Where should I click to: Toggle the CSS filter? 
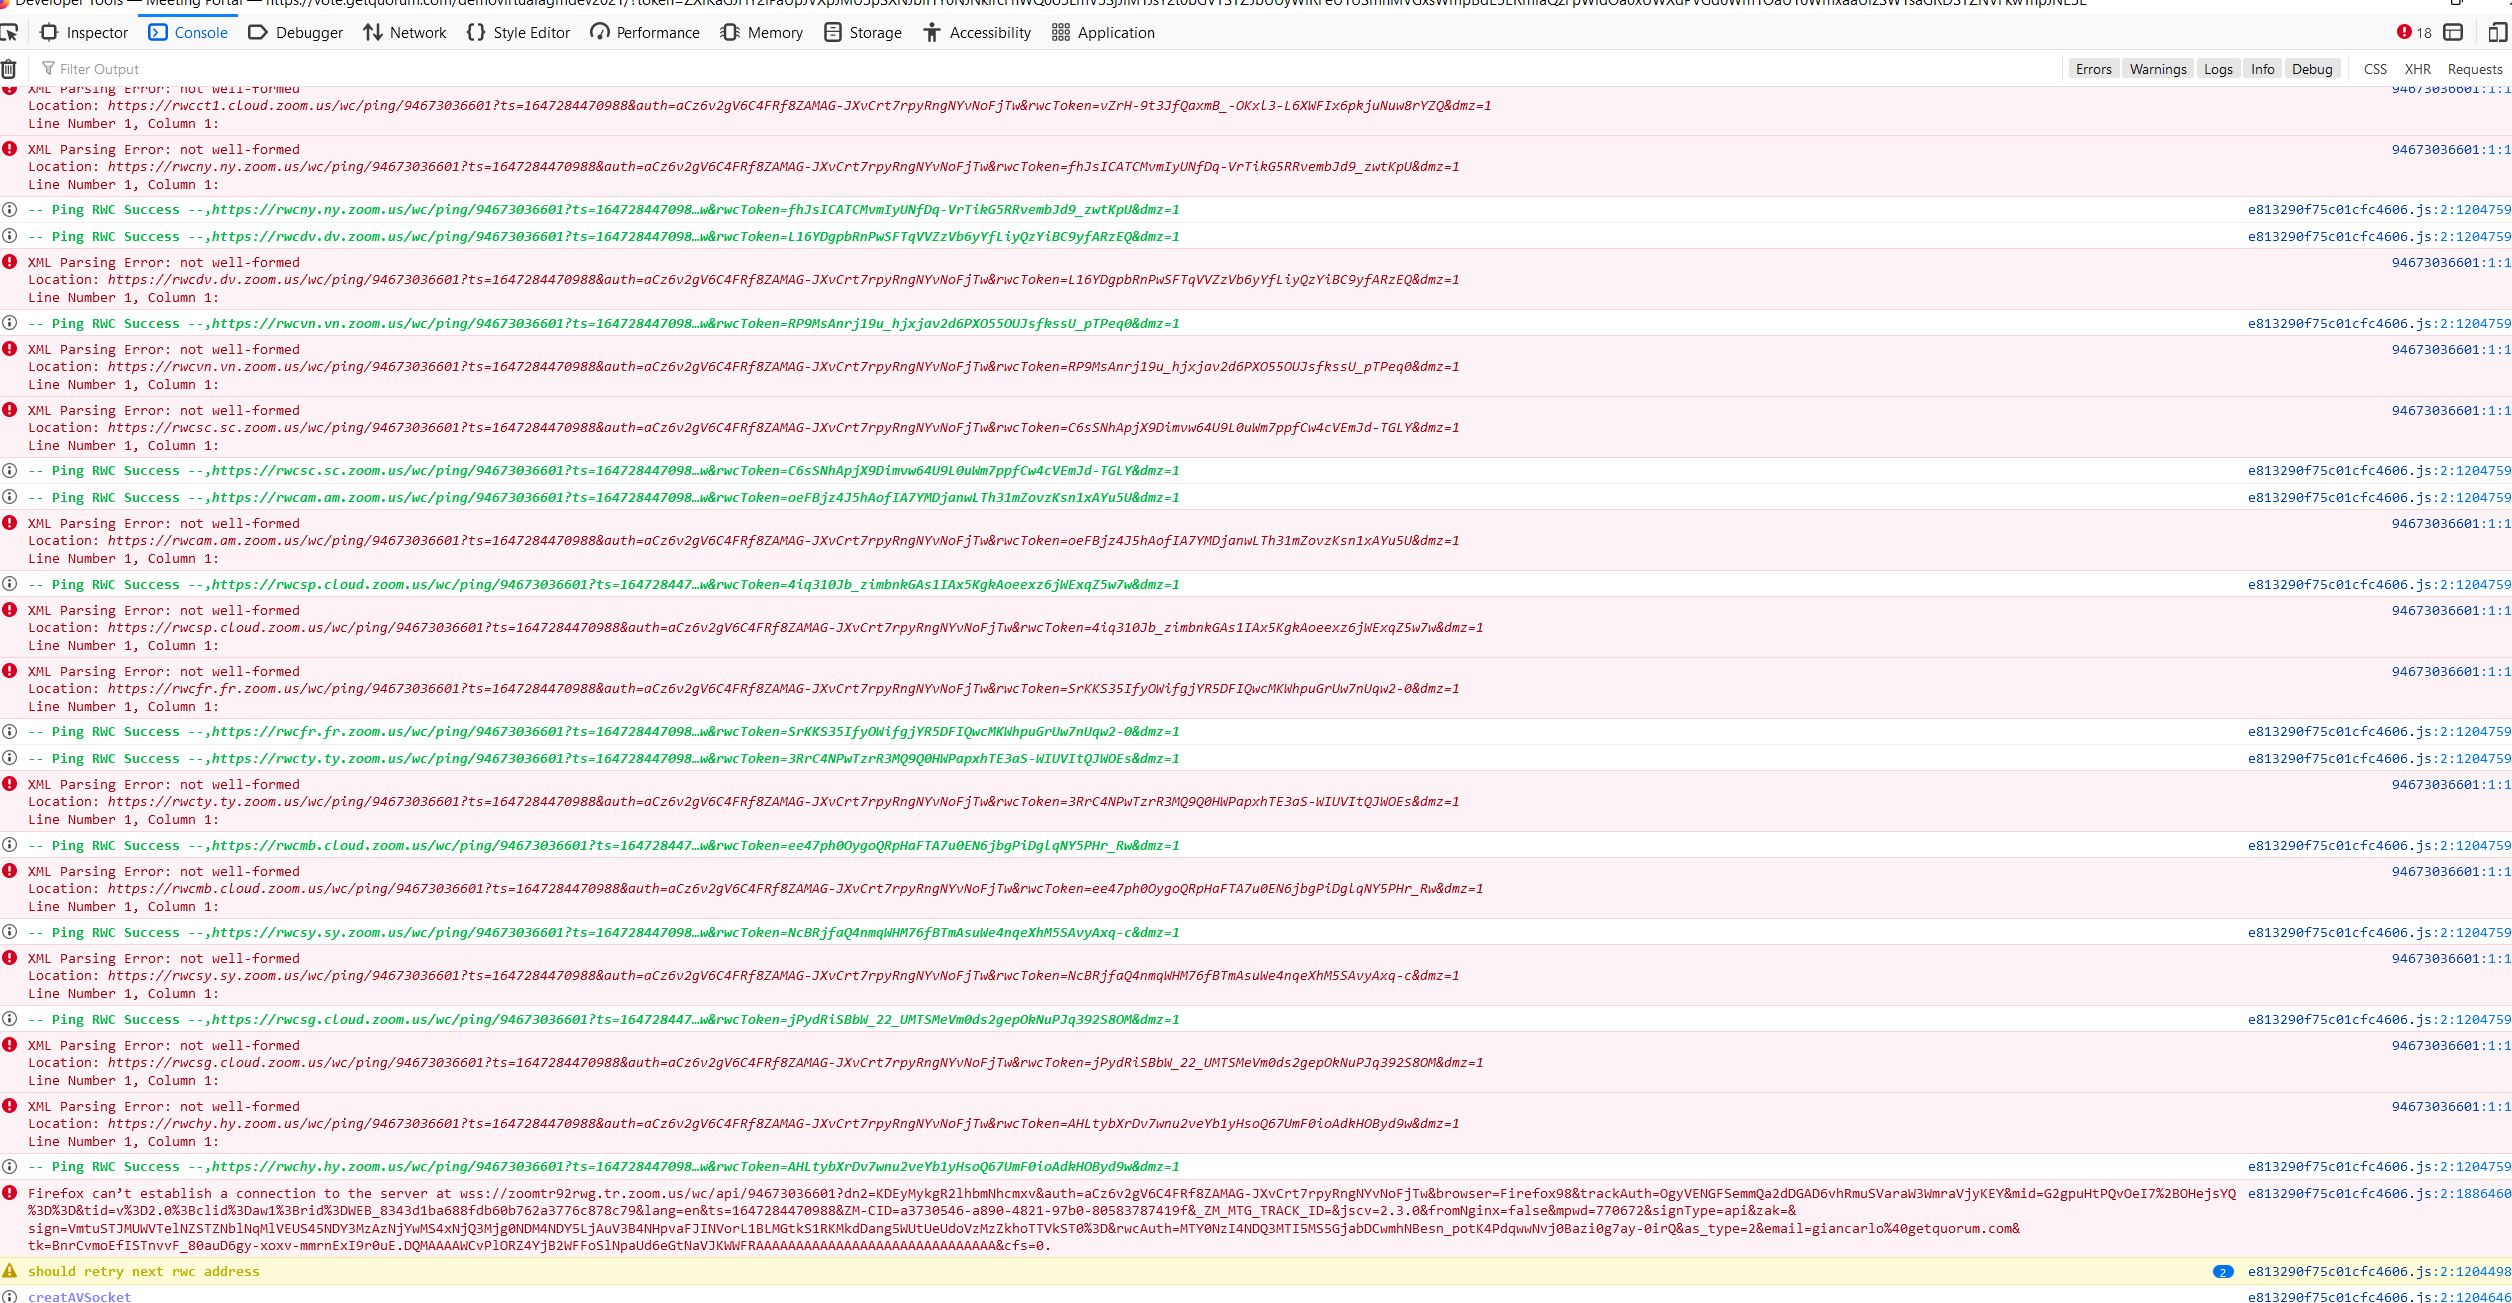tap(2375, 69)
